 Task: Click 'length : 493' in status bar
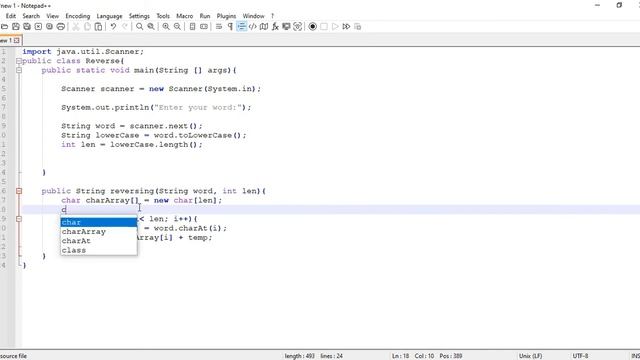(x=300, y=356)
